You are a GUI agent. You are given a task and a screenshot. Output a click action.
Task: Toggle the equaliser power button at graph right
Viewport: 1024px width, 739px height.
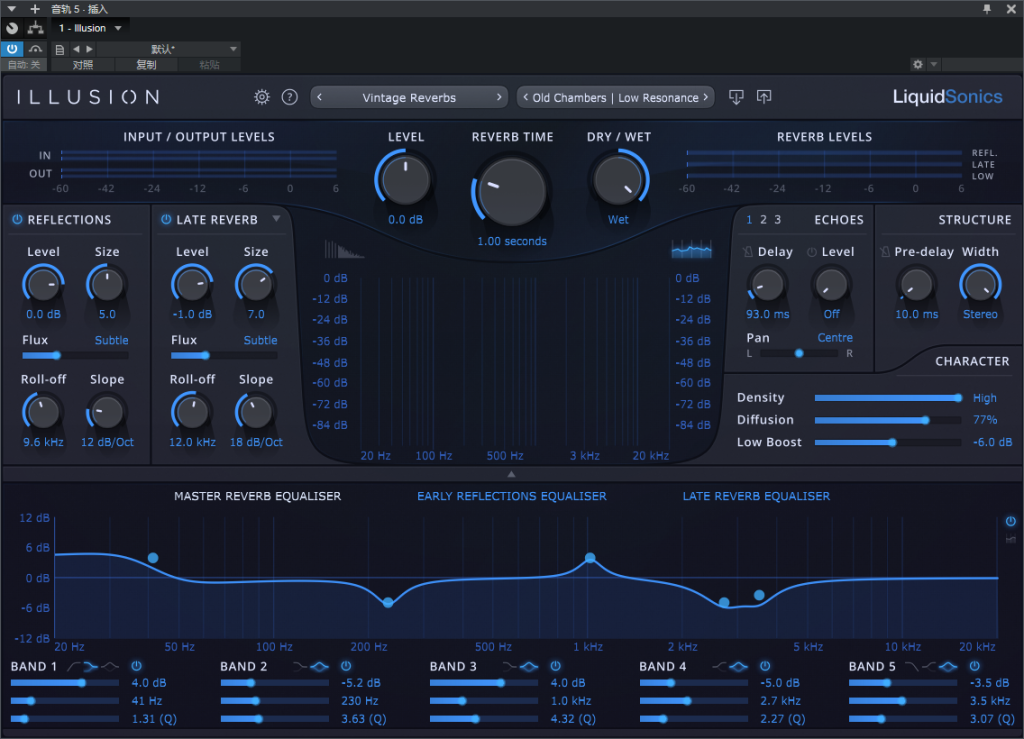pyautogui.click(x=1010, y=521)
